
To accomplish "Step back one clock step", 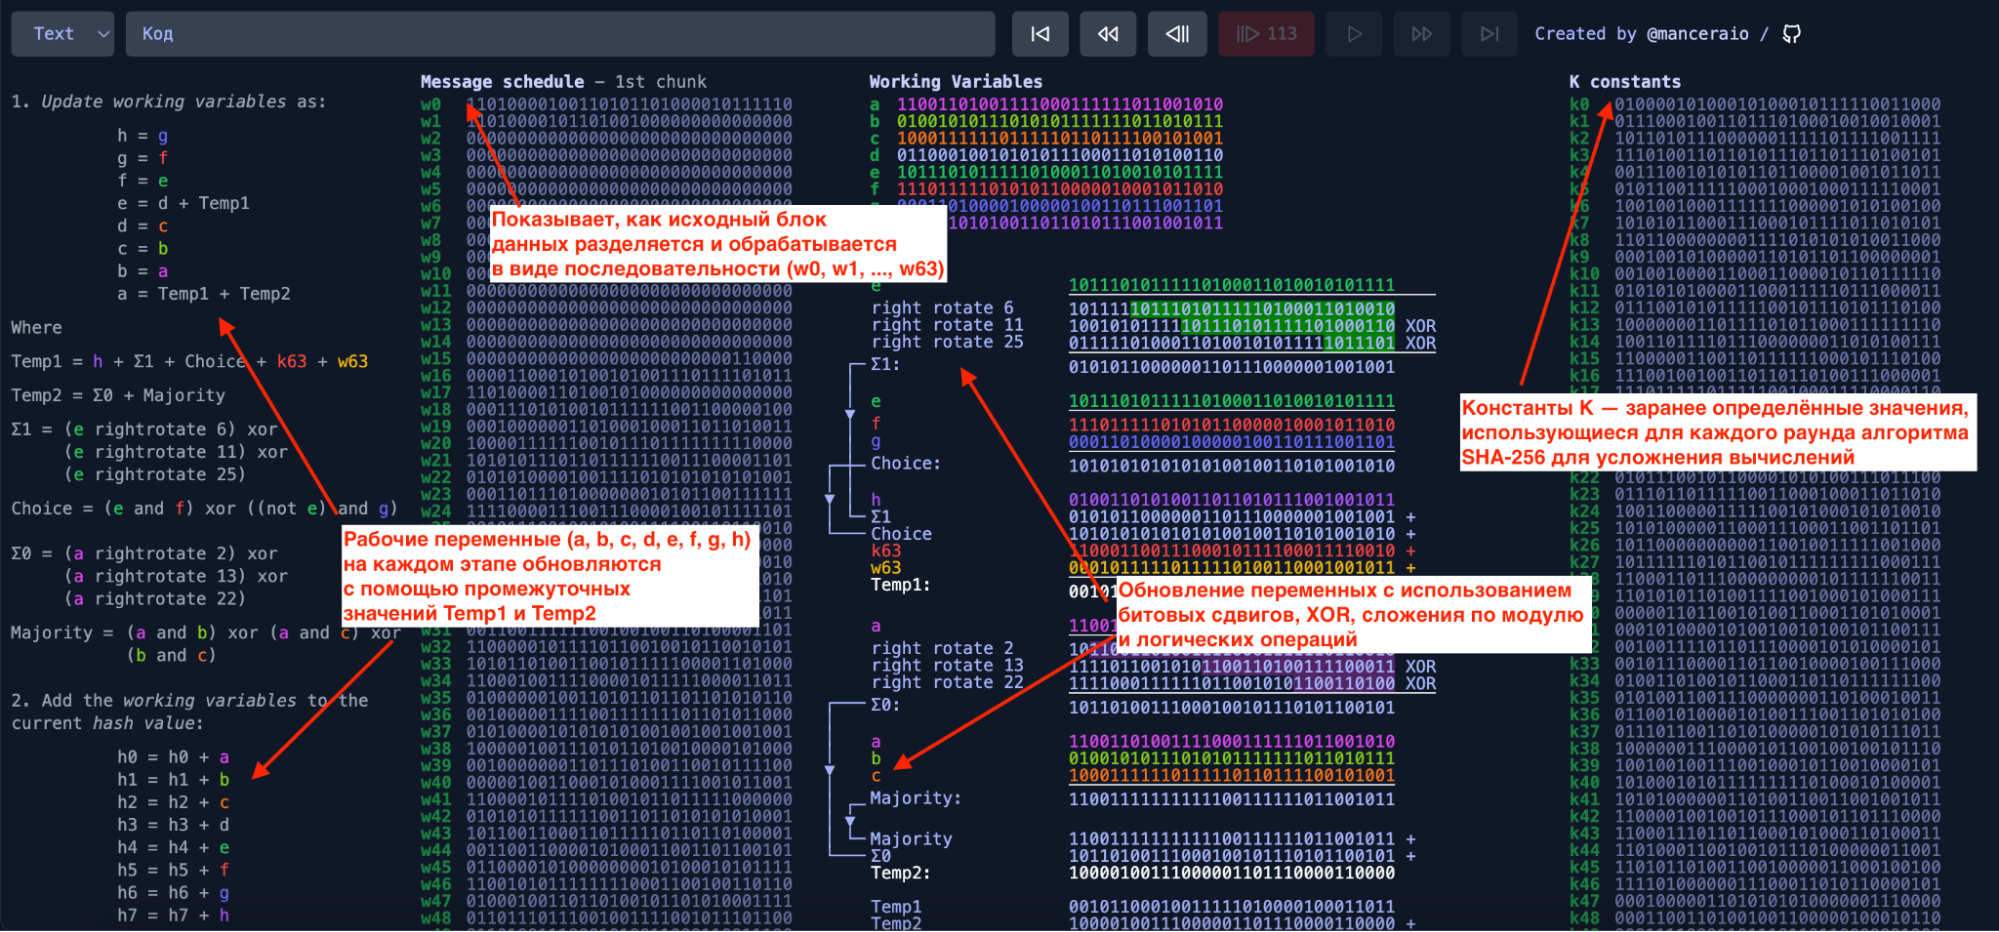I will point(1177,34).
